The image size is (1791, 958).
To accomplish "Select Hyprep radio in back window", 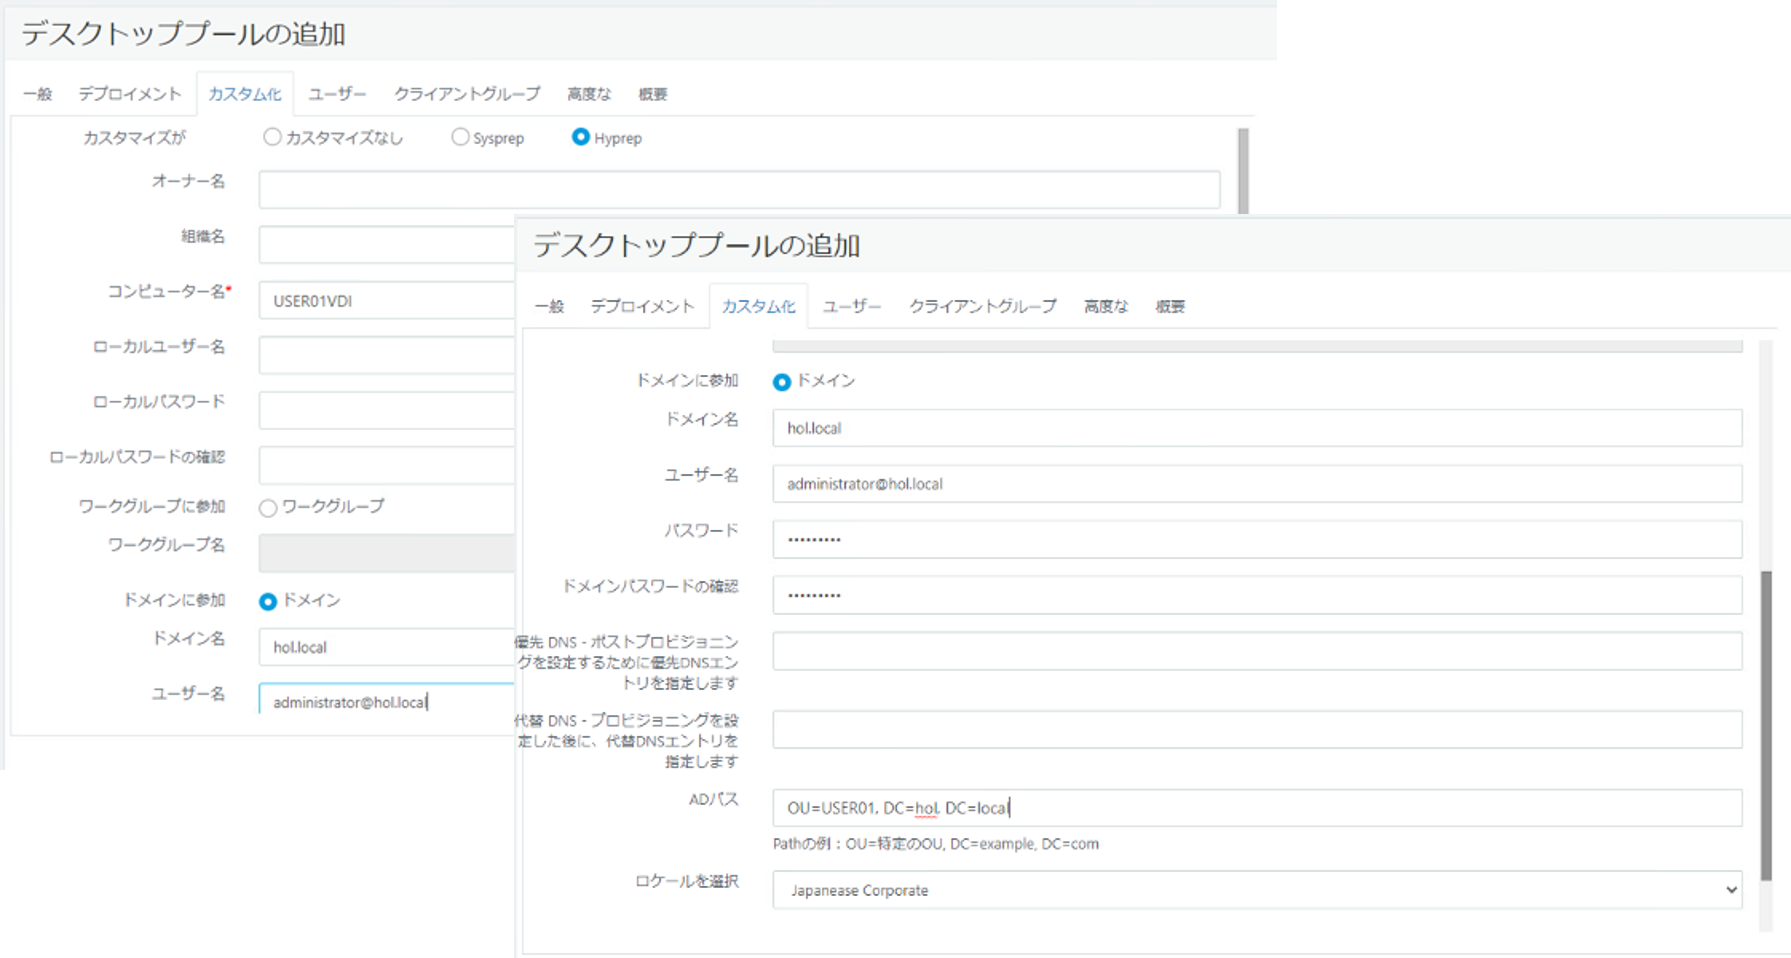I will coord(580,137).
